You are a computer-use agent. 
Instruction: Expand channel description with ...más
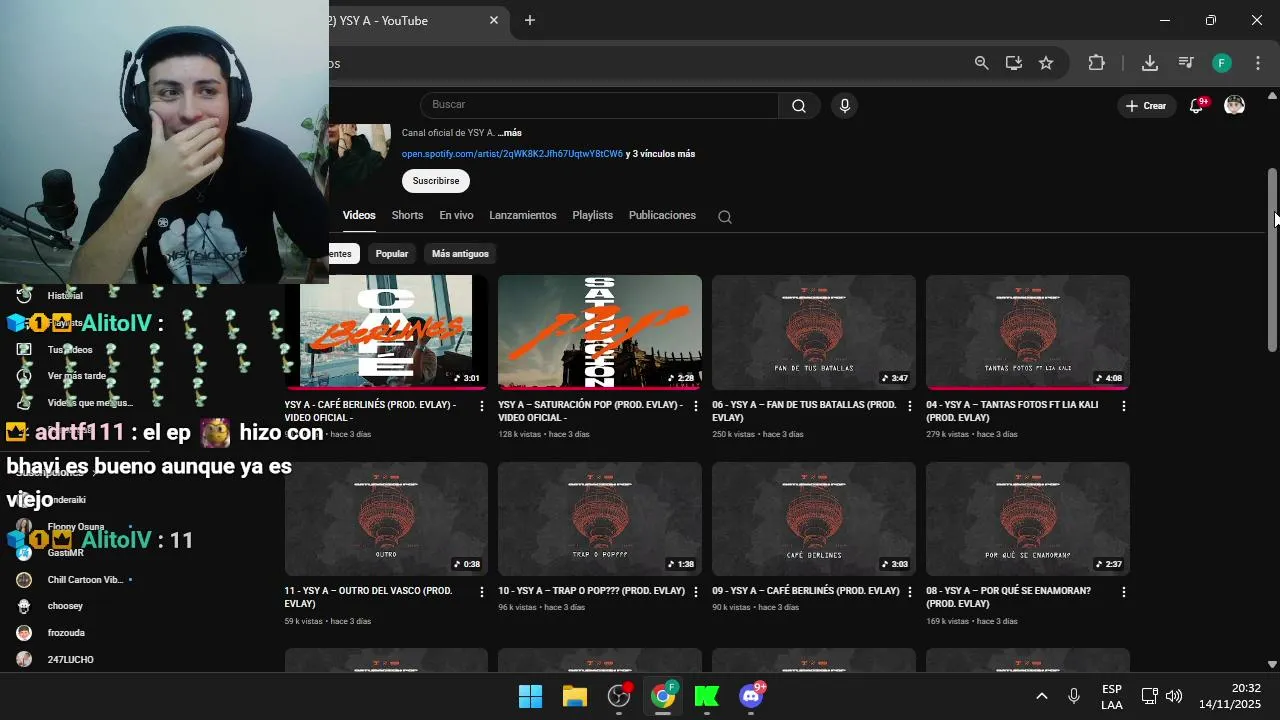510,133
